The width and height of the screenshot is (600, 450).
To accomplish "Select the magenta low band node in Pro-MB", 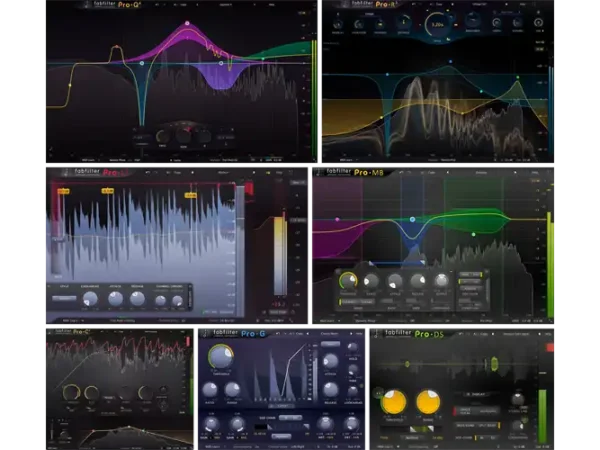I will (x=337, y=220).
